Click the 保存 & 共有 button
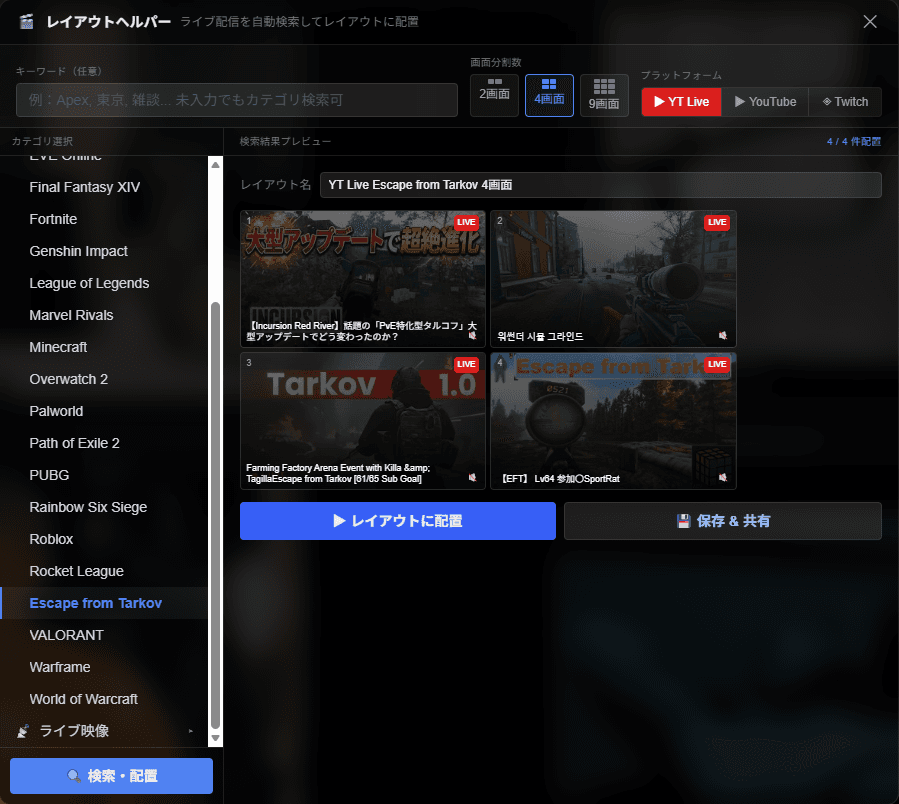 pos(723,521)
